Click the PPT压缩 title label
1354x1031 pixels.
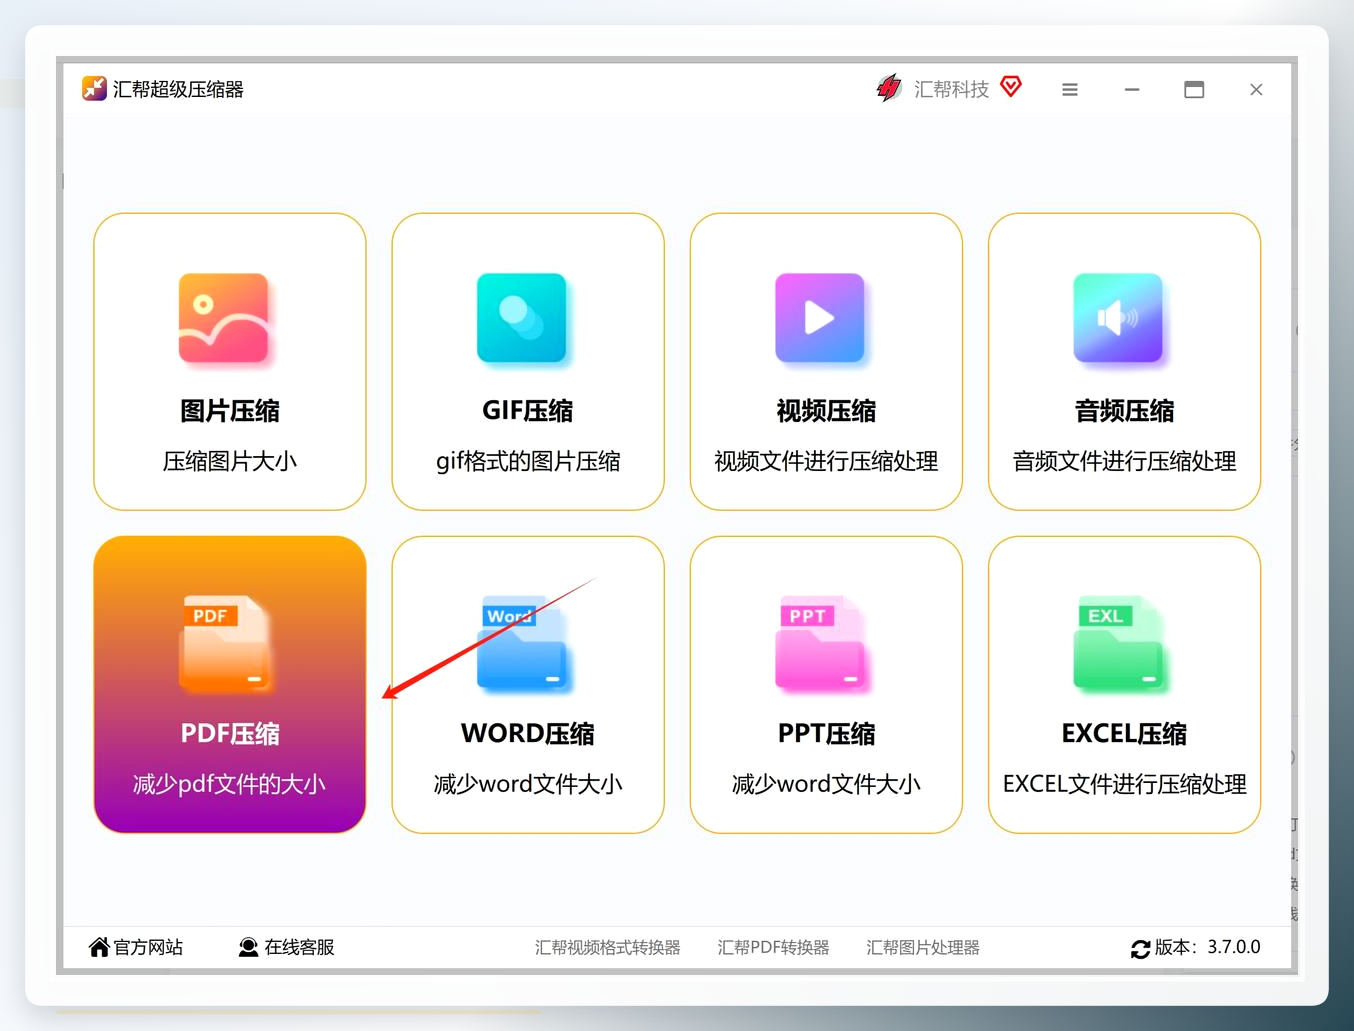click(826, 733)
